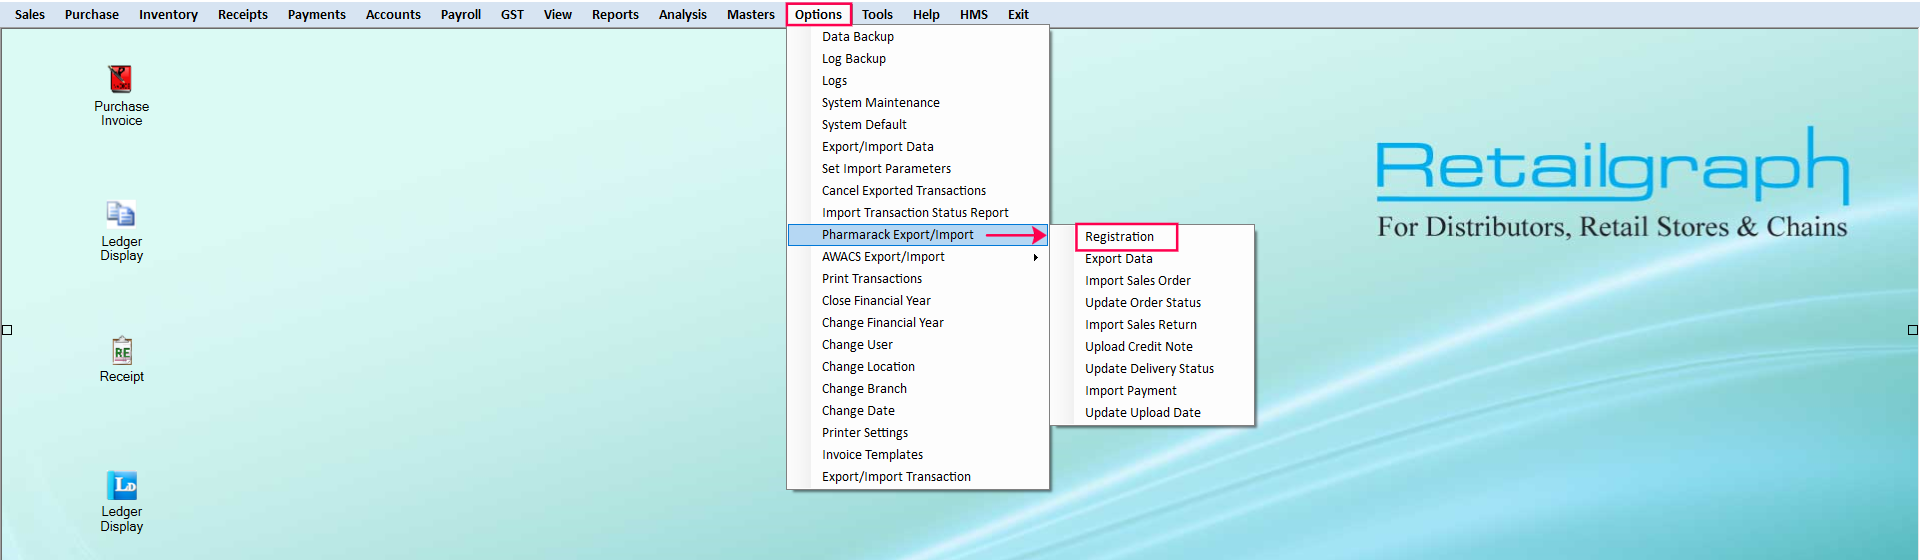The image size is (1920, 560).
Task: Select Update Delivery Status entry
Action: point(1149,369)
